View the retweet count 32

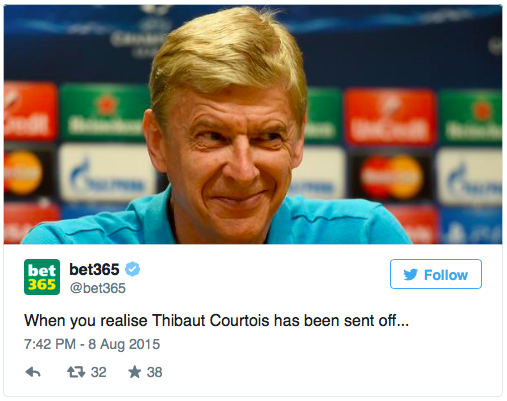pyautogui.click(x=99, y=372)
